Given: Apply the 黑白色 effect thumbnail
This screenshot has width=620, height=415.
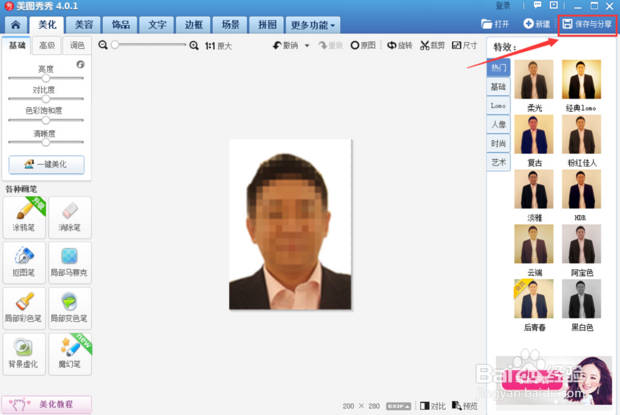Looking at the screenshot, I should point(581,299).
